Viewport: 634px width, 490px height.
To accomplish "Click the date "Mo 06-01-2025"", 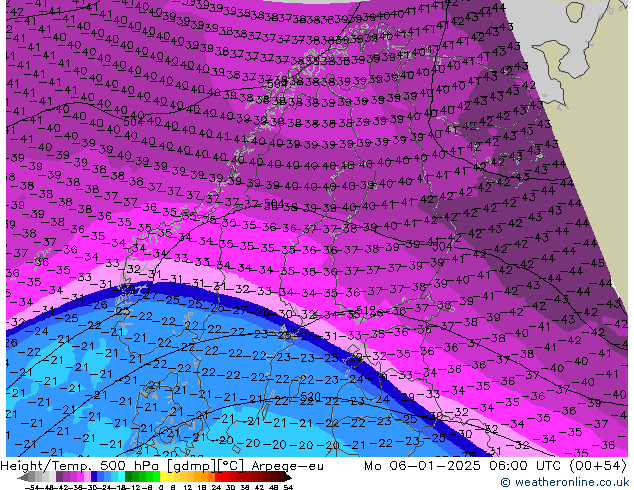I will click(423, 466).
